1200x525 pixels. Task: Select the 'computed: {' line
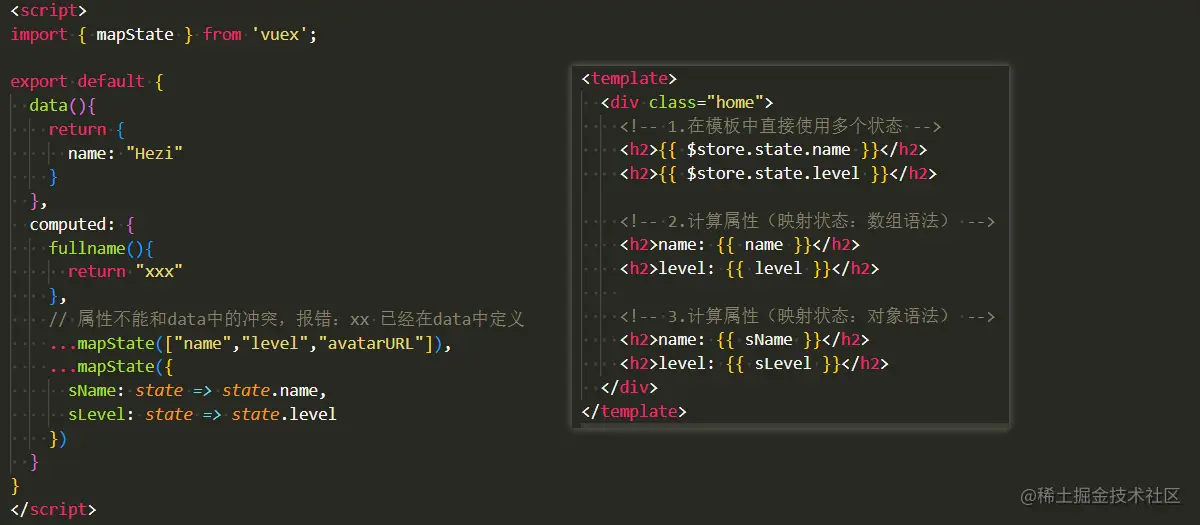tap(82, 224)
